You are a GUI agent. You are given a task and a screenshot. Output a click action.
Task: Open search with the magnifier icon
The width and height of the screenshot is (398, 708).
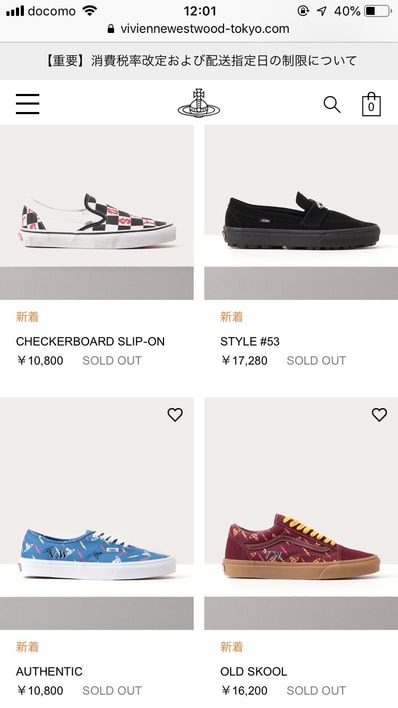(x=332, y=105)
